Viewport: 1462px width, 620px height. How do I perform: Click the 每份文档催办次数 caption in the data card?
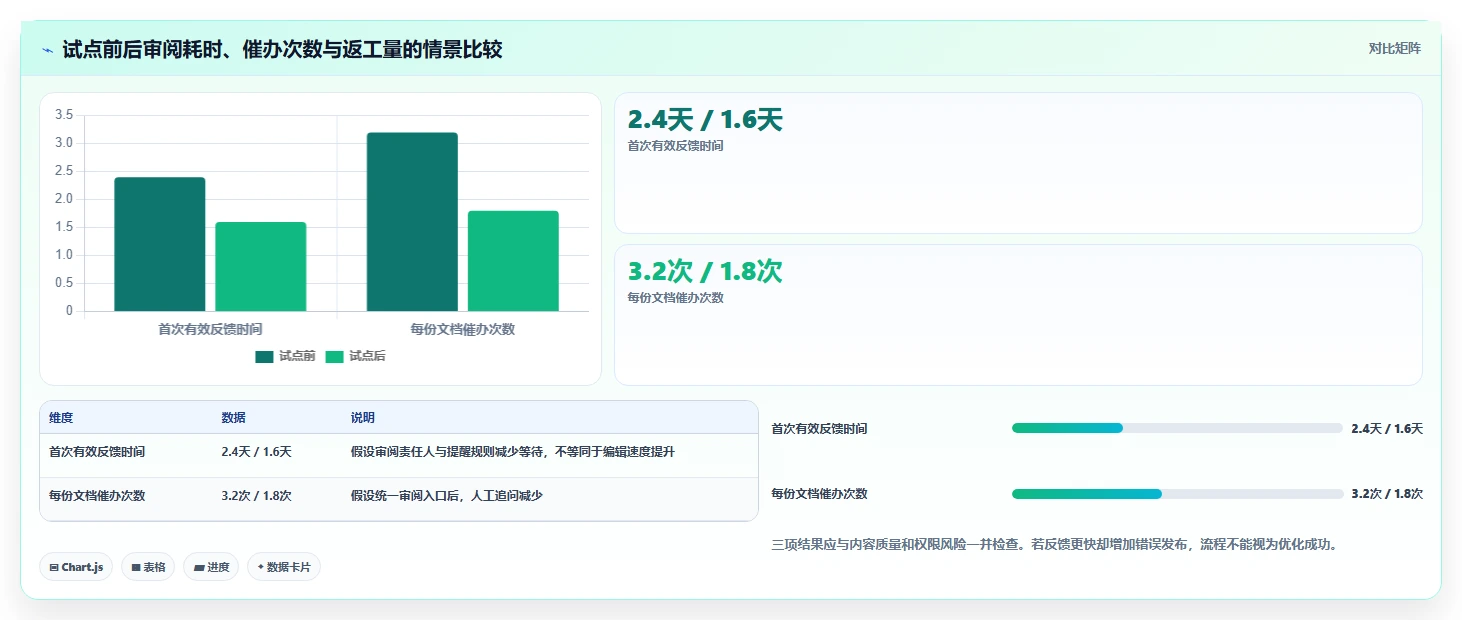click(675, 298)
